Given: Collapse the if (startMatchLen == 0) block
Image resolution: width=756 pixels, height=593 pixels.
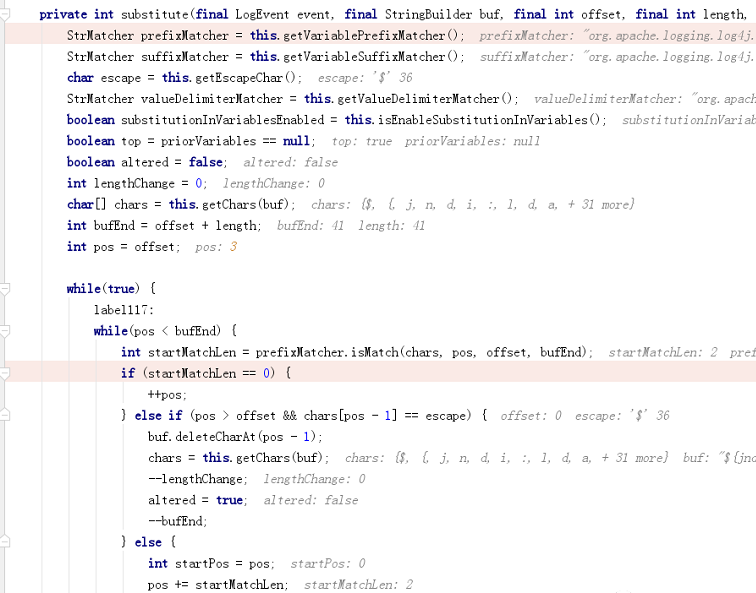Looking at the screenshot, I should [x=4, y=373].
